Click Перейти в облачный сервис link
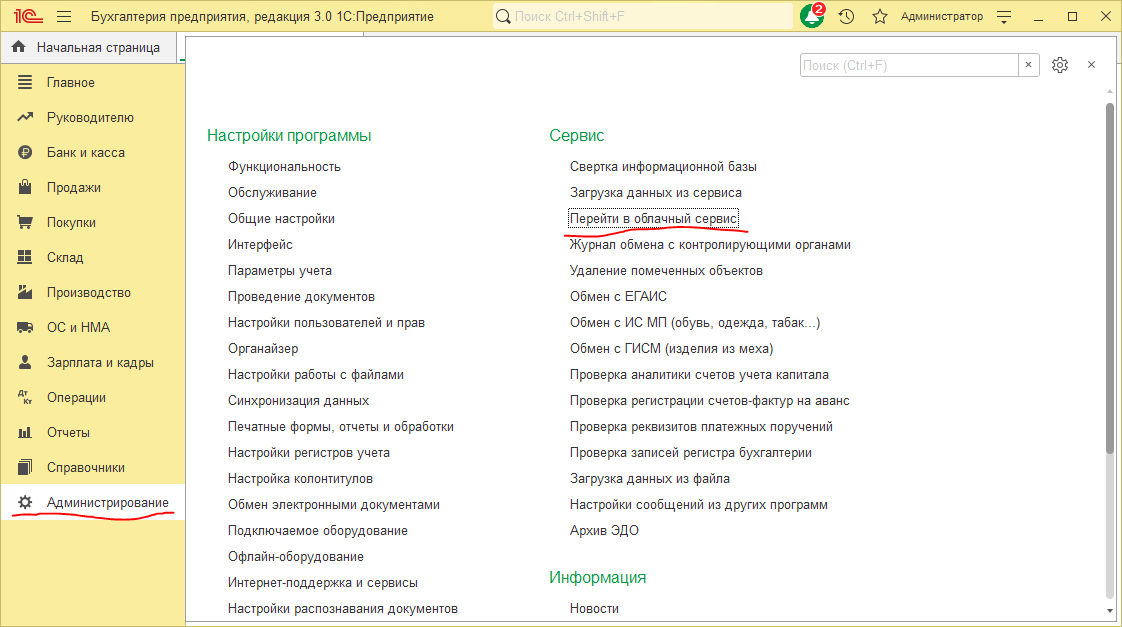 (x=653, y=218)
